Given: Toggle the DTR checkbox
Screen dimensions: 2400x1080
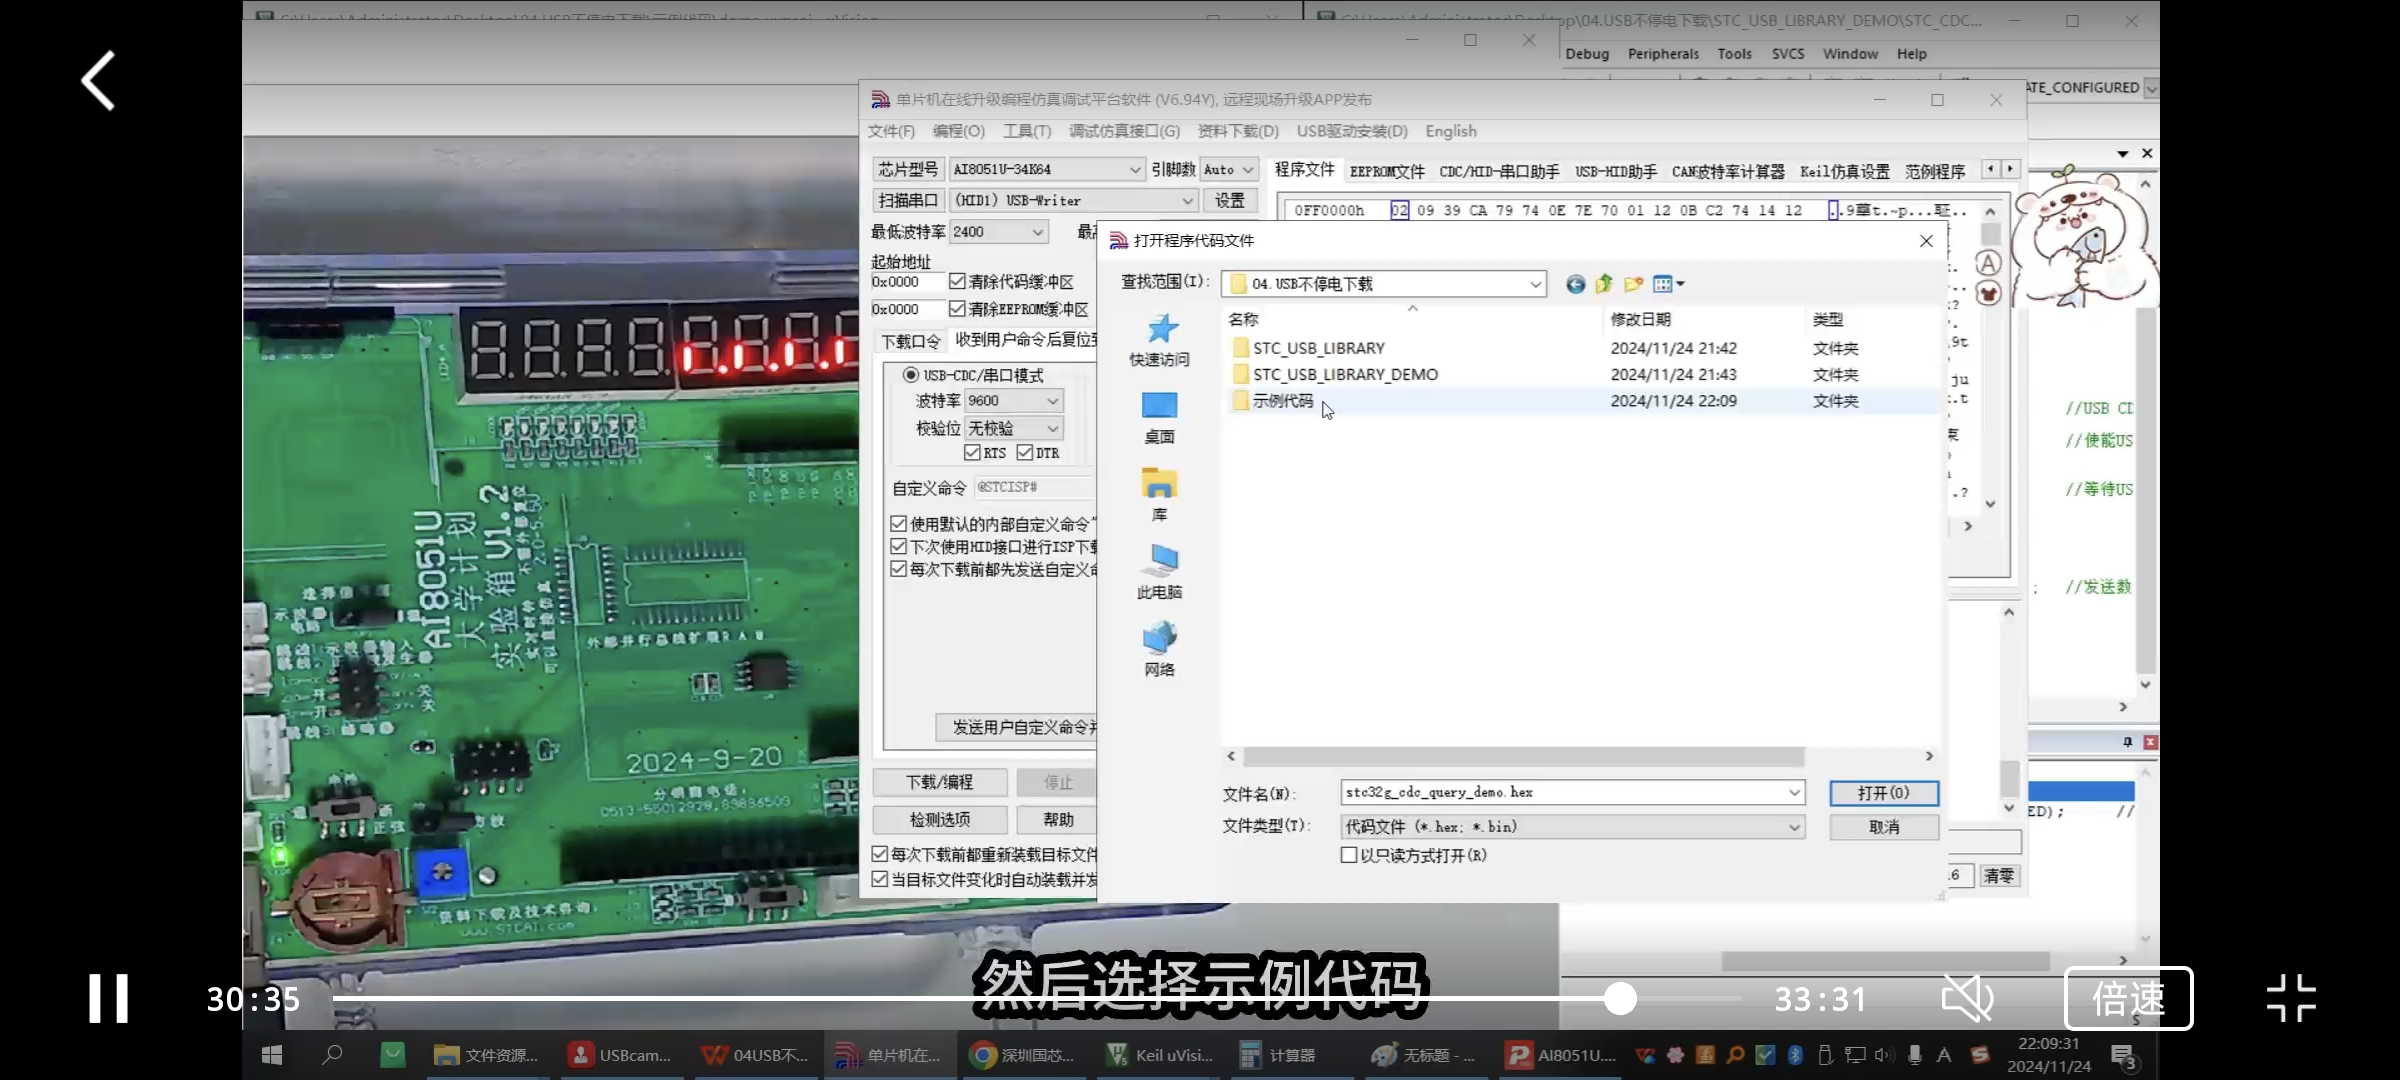Looking at the screenshot, I should point(1025,453).
